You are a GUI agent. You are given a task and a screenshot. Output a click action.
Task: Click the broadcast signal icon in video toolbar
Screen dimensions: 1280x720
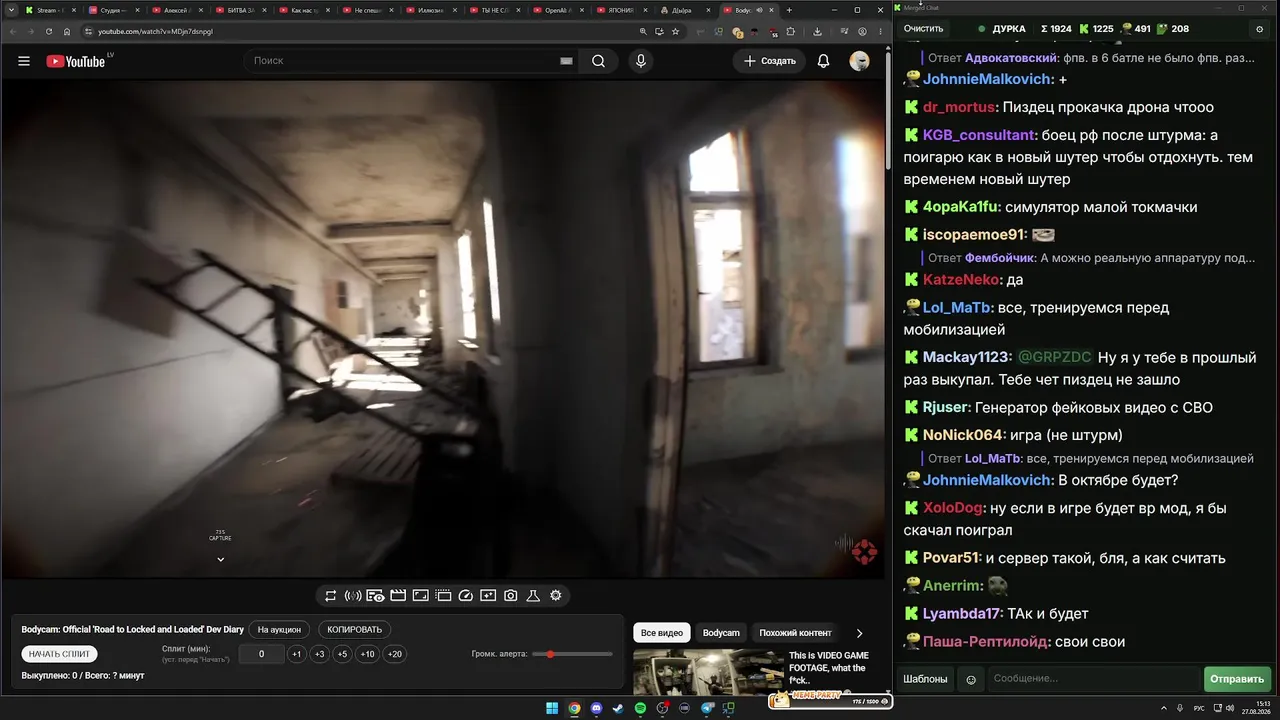[x=353, y=596]
